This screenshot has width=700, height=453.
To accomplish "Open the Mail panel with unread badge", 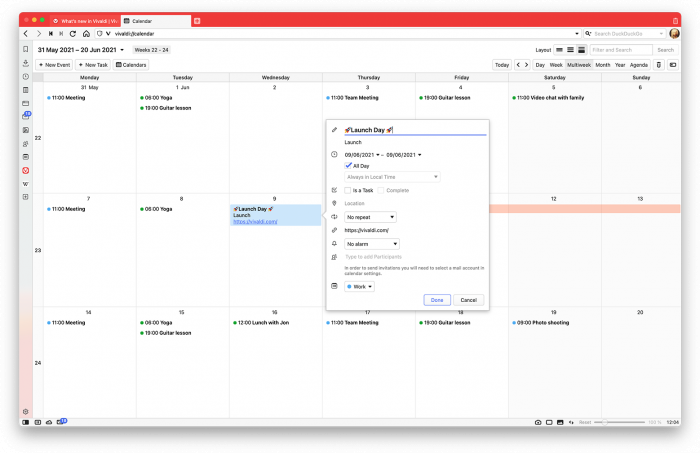I will click(26, 116).
